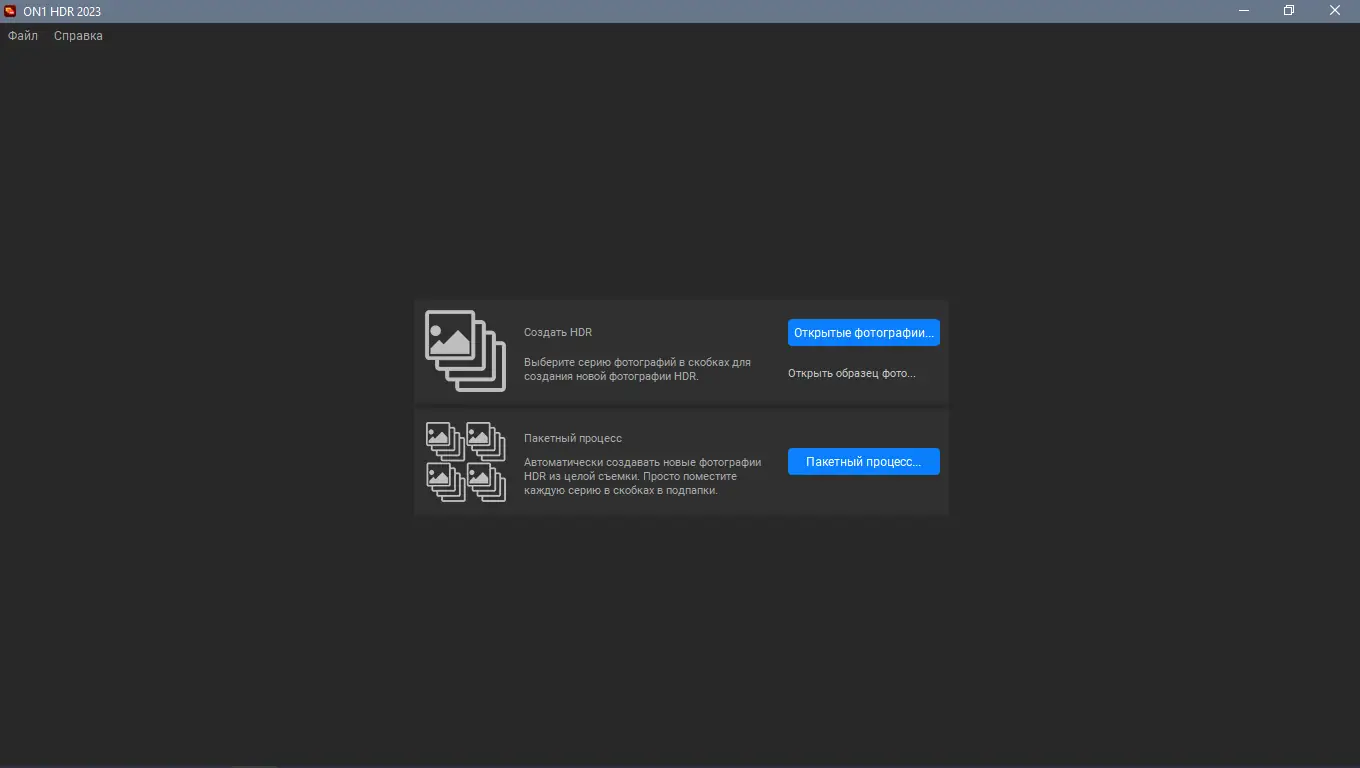This screenshot has height=768, width=1360.
Task: Click the four-stack batch process icon
Action: click(465, 461)
